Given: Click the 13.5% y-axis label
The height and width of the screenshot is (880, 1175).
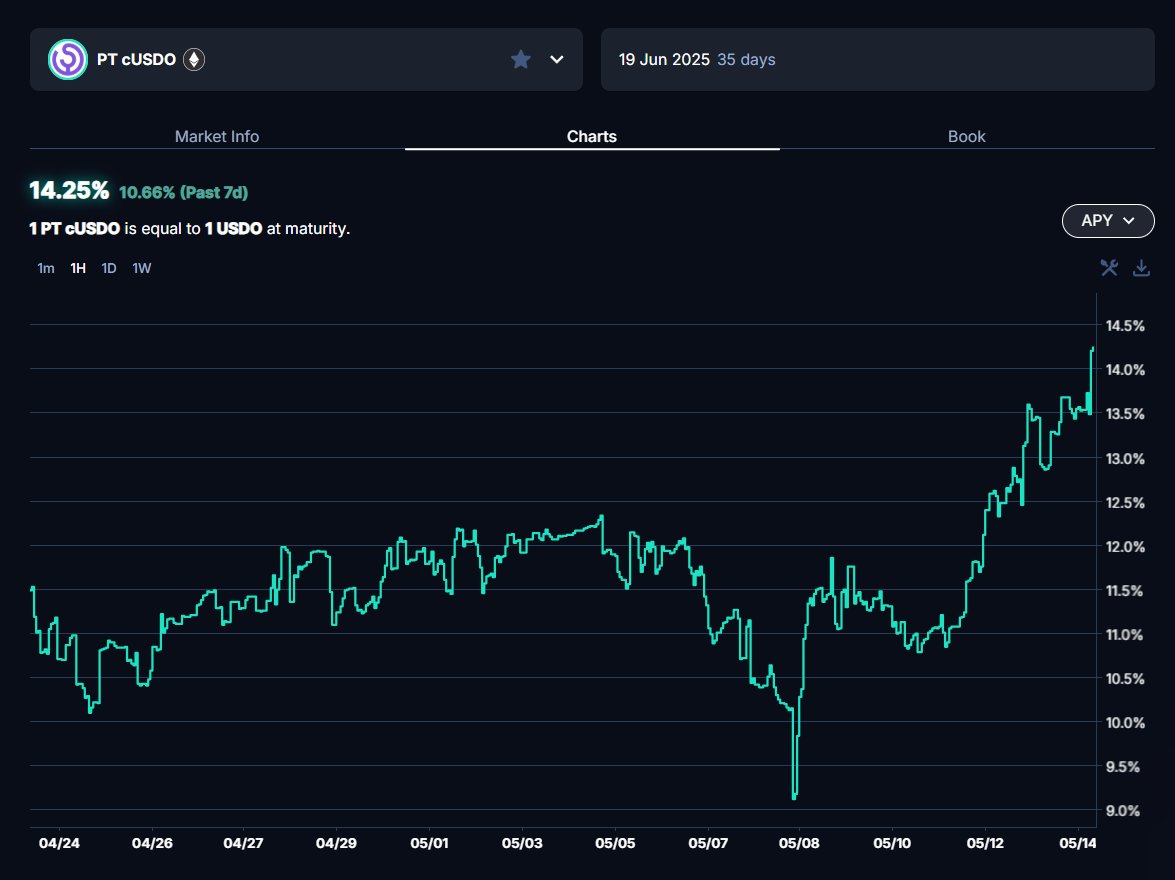Looking at the screenshot, I should click(1125, 414).
